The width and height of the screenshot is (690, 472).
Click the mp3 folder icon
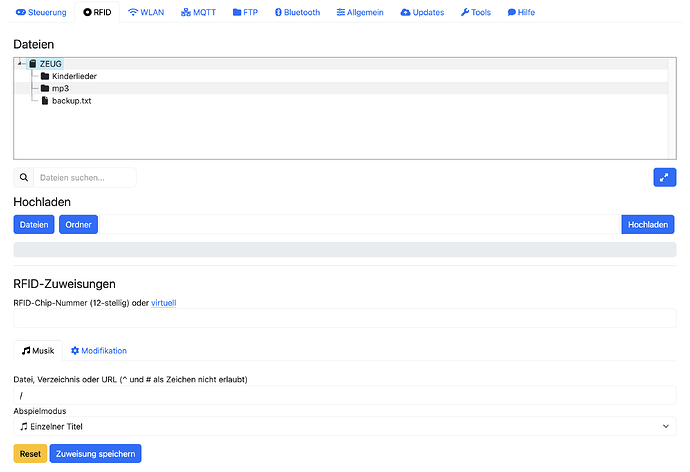(45, 88)
